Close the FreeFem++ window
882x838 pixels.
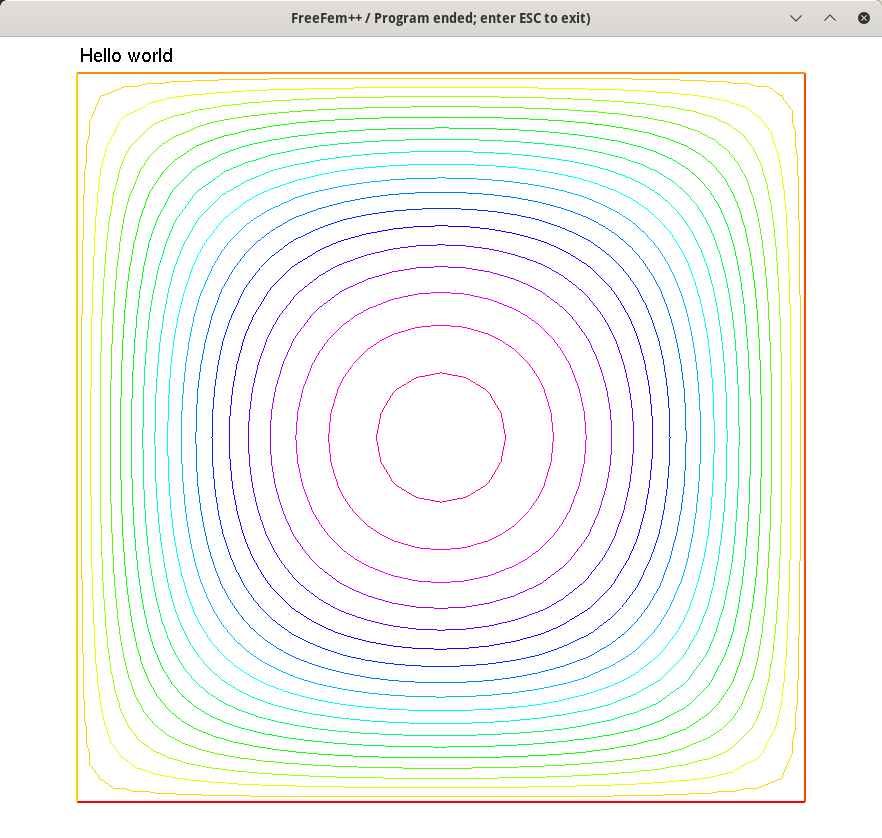click(x=863, y=18)
